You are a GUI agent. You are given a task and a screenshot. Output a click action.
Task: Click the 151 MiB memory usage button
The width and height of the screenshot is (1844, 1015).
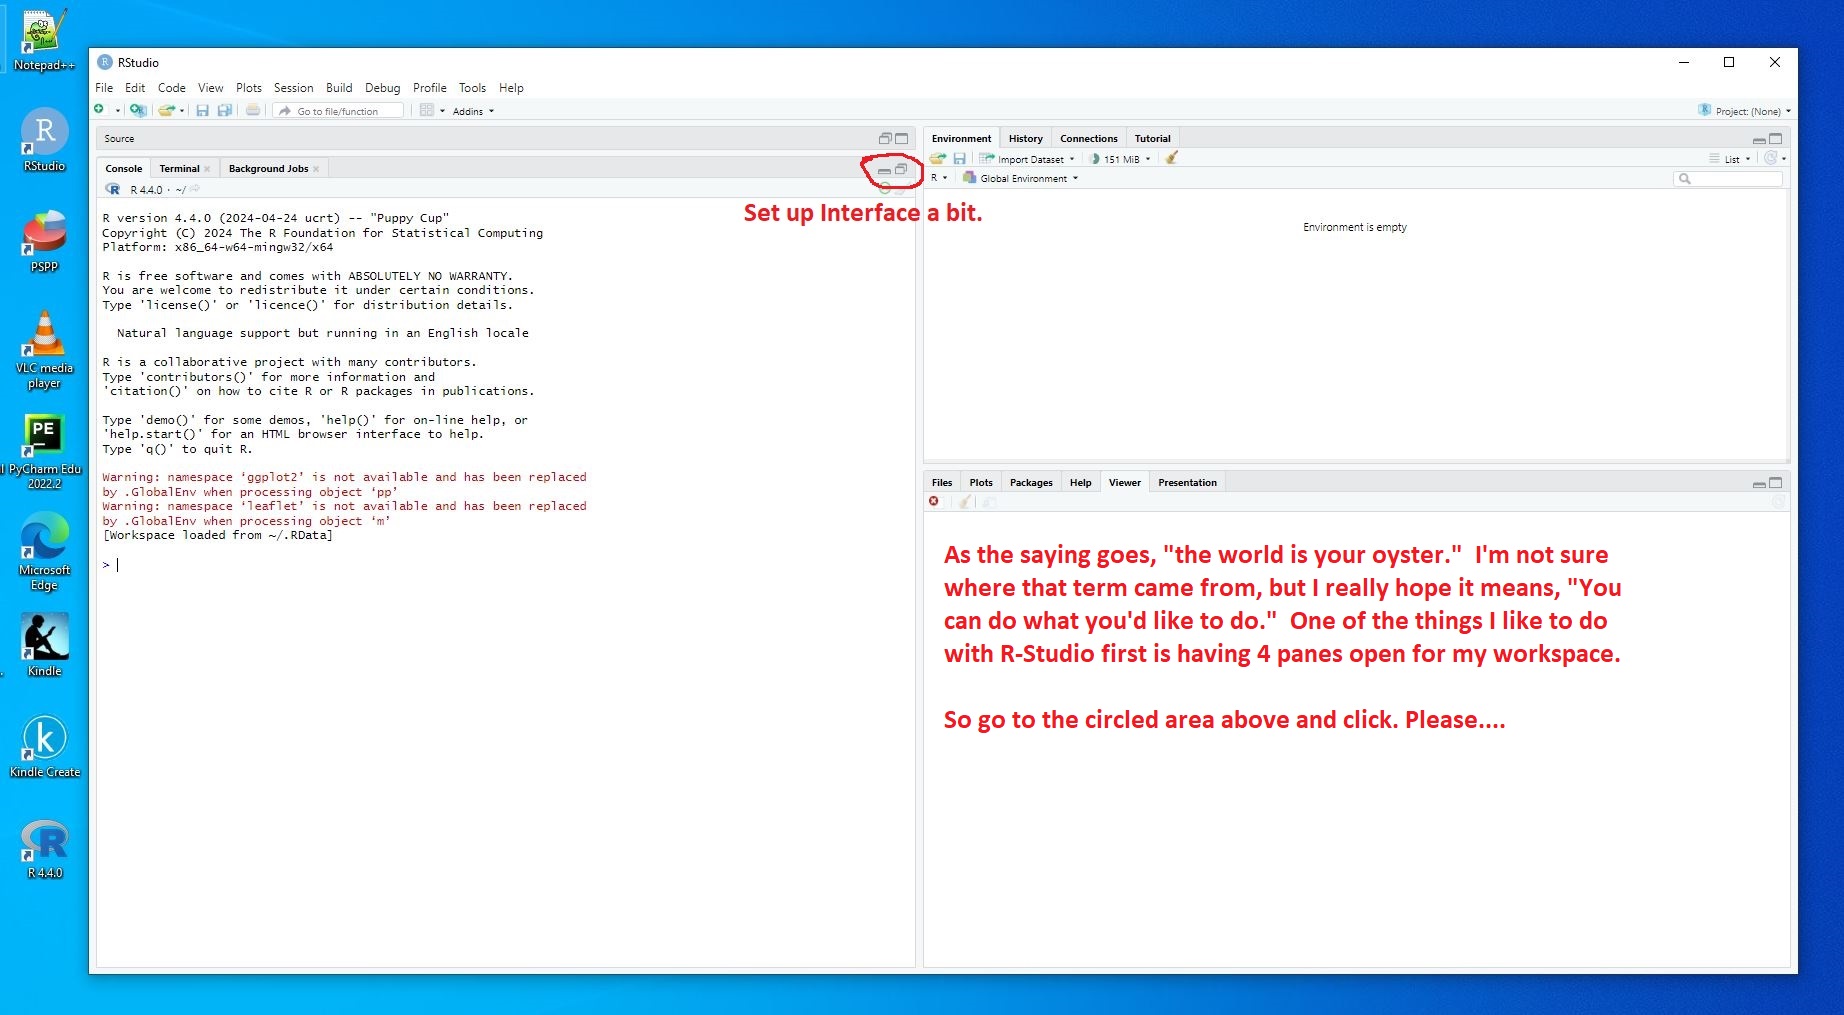click(1121, 159)
